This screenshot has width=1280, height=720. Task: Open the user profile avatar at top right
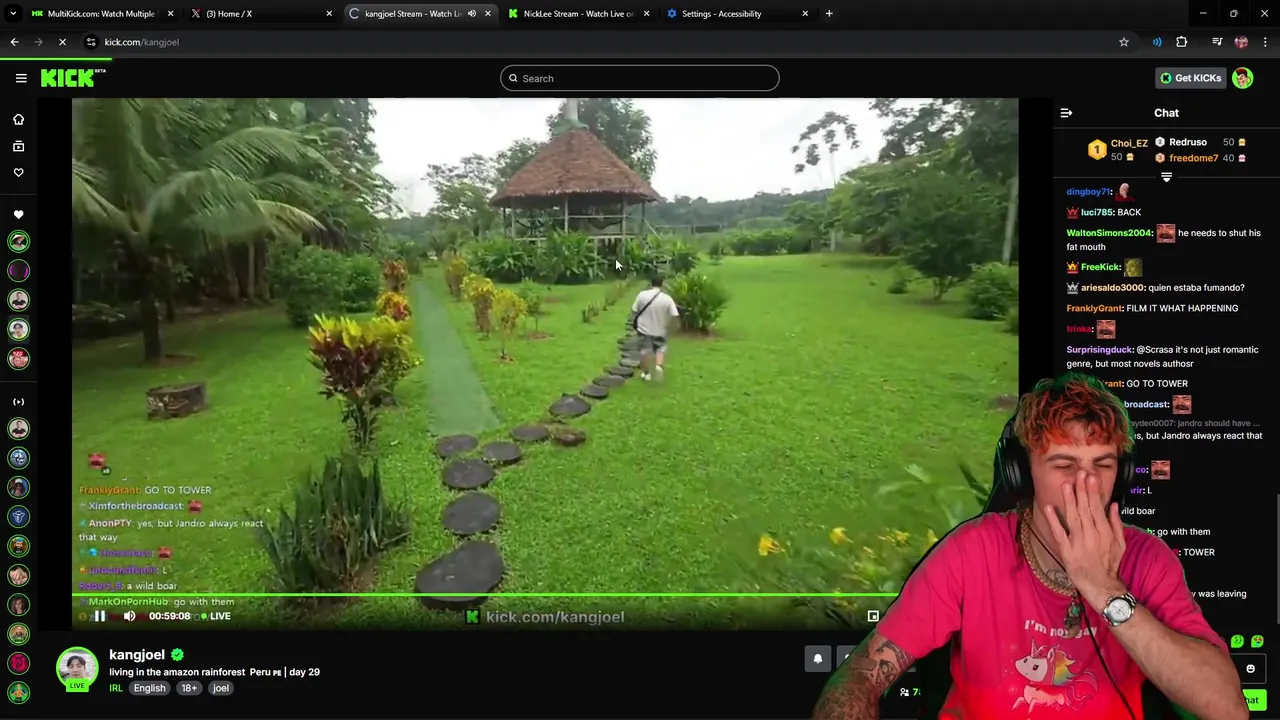[1242, 78]
